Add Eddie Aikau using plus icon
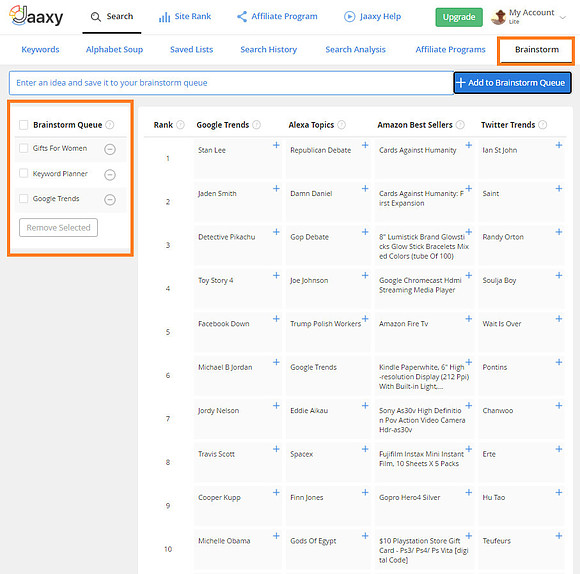Viewport: 580px width, 574px height. click(365, 405)
